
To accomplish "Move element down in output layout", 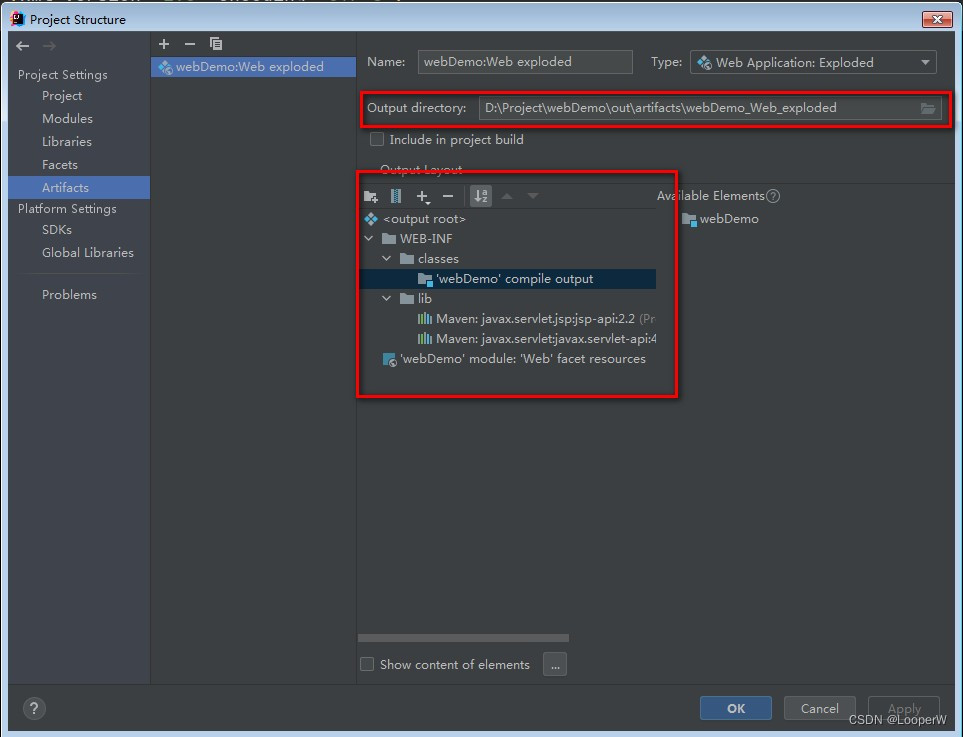I will (533, 196).
